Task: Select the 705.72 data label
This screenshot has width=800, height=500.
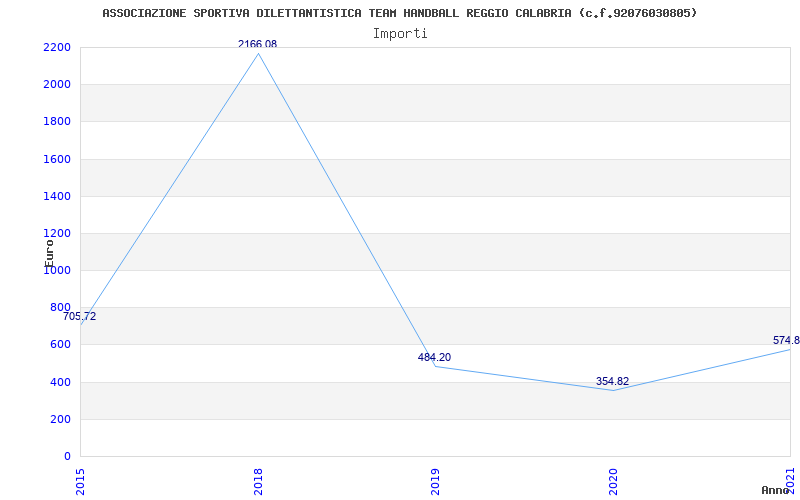Action: [80, 316]
